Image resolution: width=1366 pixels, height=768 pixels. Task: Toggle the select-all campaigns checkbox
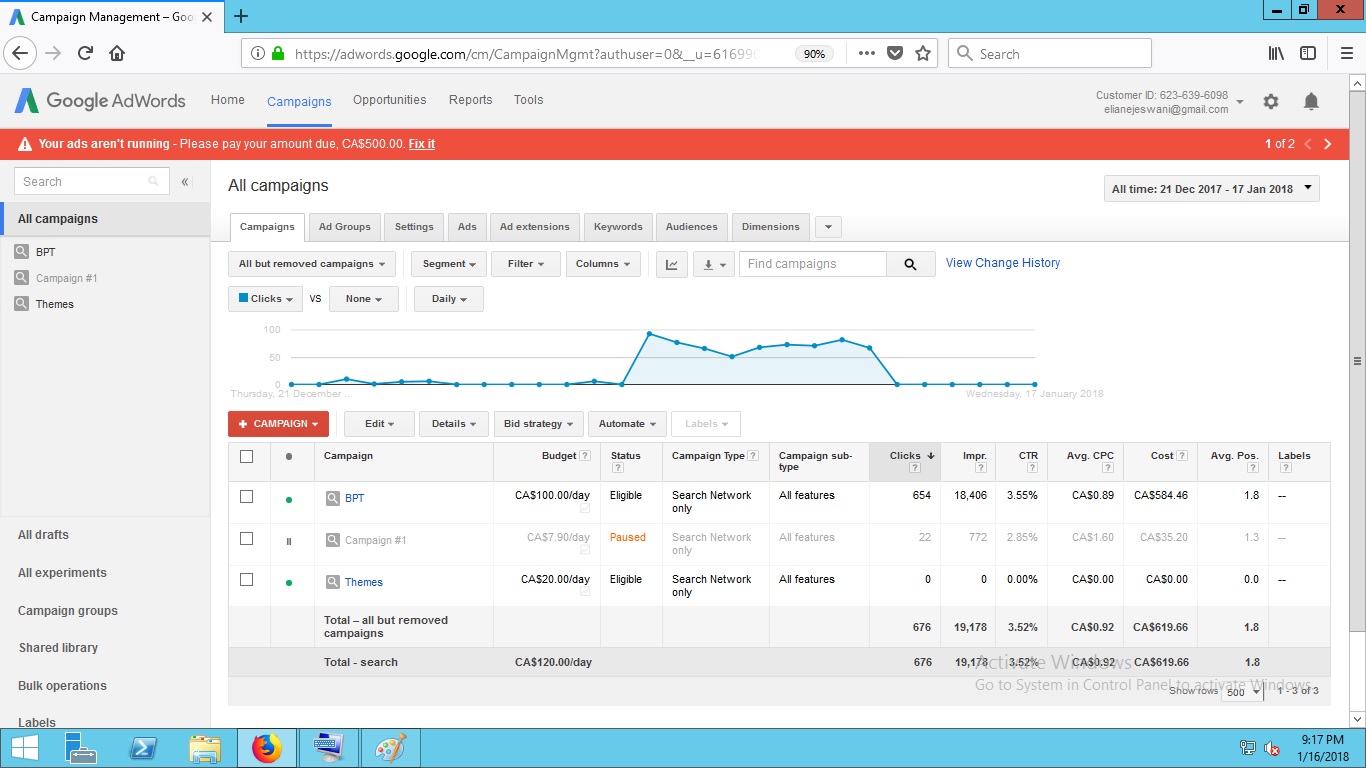[247, 456]
